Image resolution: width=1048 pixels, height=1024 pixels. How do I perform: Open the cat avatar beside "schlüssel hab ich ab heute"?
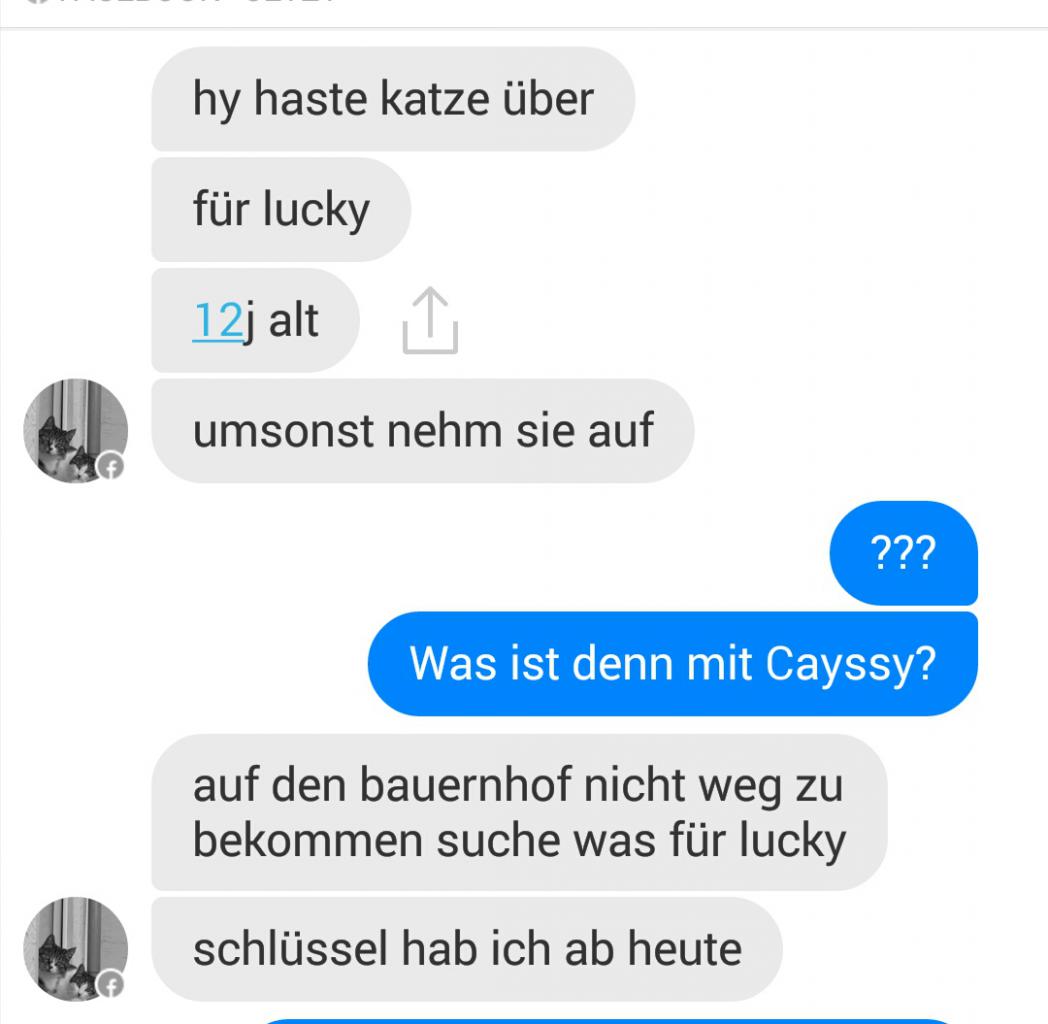(76, 949)
